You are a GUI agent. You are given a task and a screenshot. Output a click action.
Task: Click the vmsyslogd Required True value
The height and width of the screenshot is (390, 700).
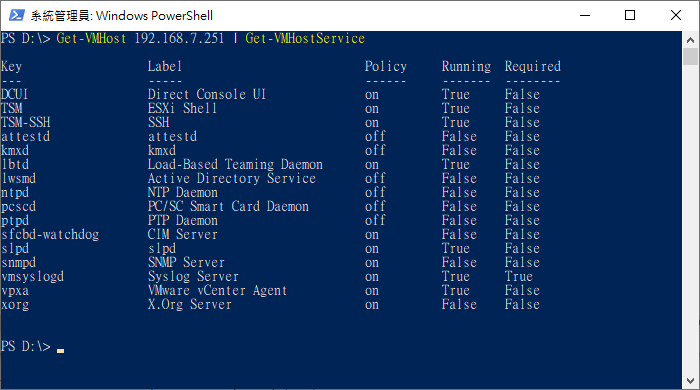click(518, 276)
